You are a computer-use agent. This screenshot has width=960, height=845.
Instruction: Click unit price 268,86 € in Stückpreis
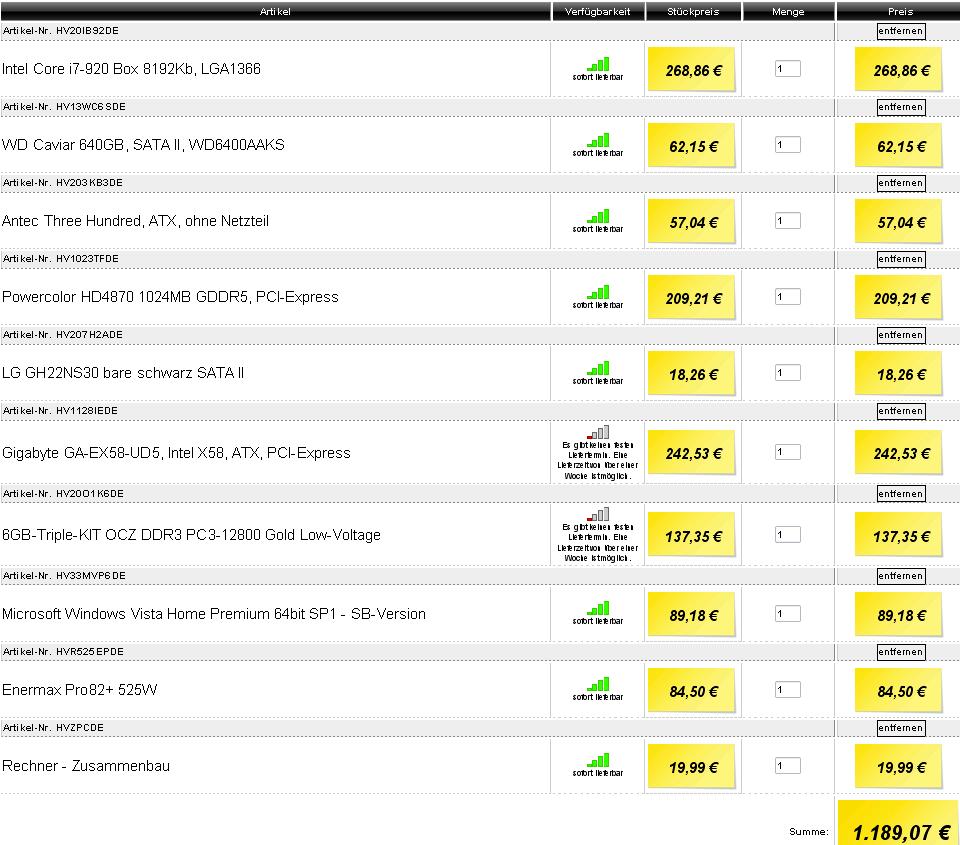click(693, 70)
